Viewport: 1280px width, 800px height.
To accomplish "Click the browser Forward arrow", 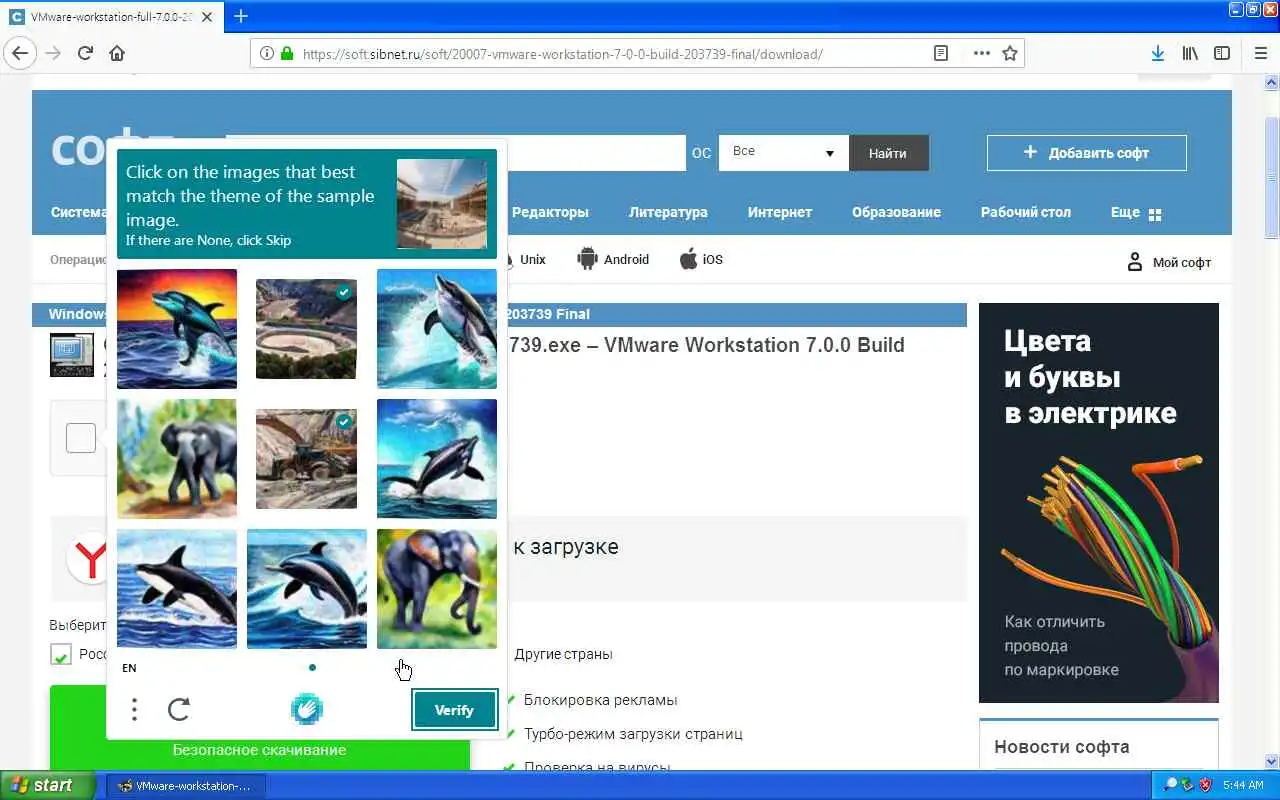I will 53,53.
